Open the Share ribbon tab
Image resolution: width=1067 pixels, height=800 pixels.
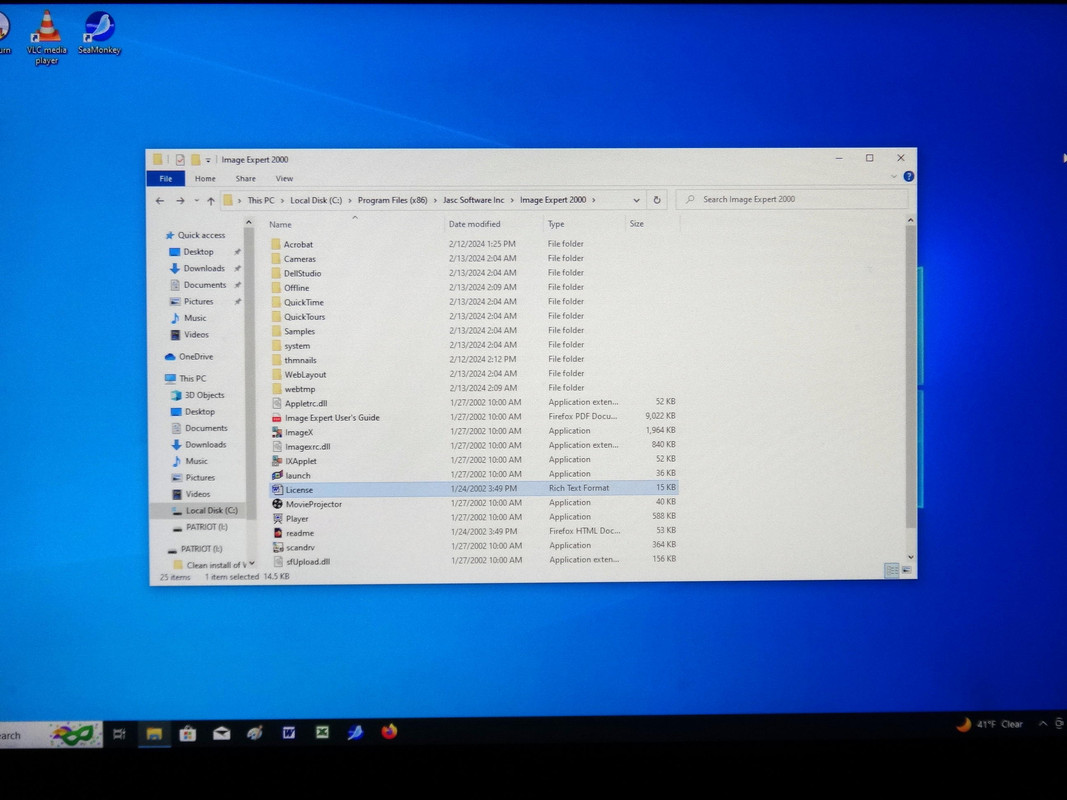pyautogui.click(x=246, y=178)
